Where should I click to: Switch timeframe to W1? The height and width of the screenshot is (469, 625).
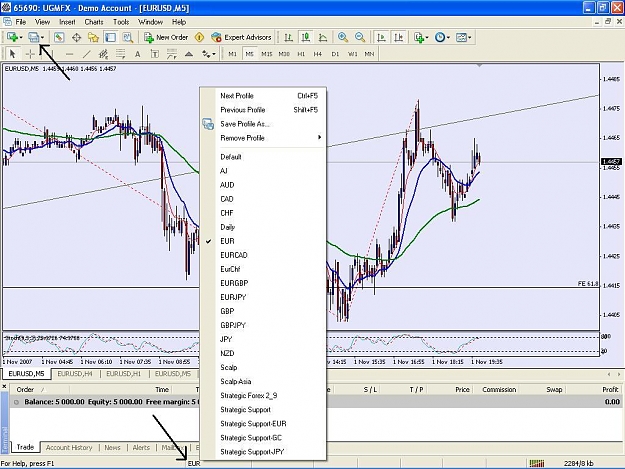click(x=352, y=54)
